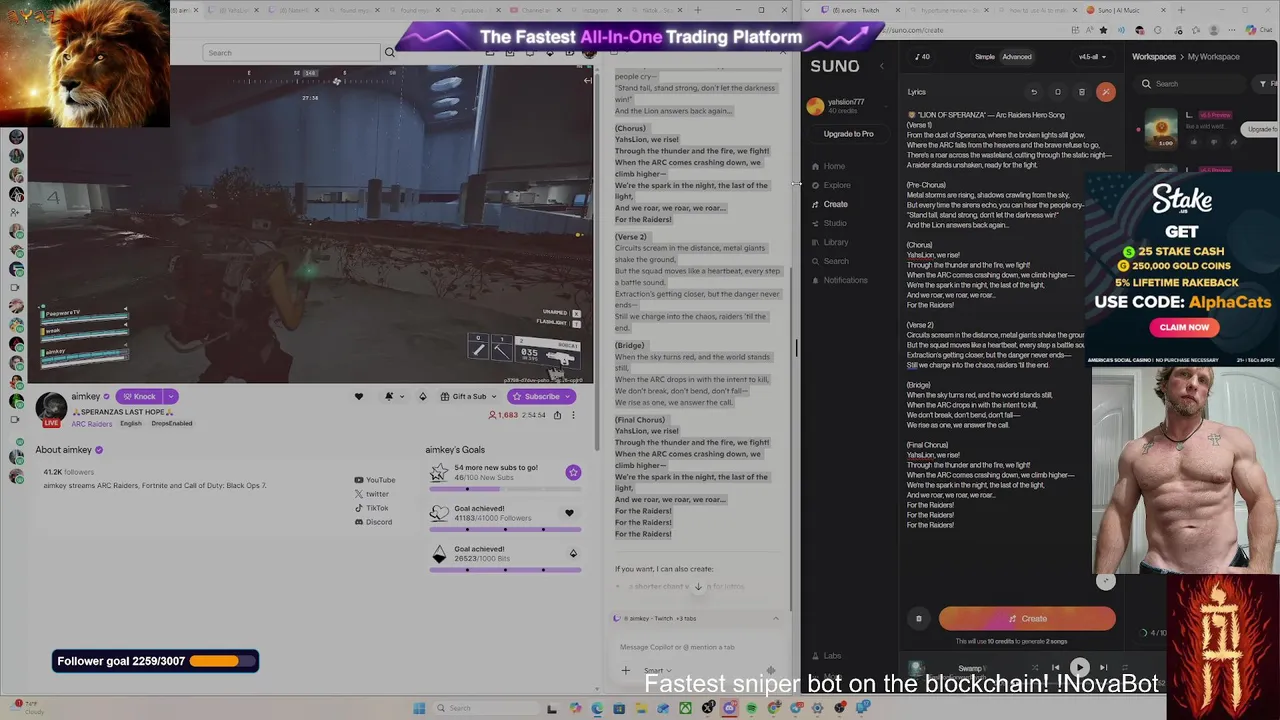Viewport: 1280px width, 720px height.
Task: Follow heart icon on aimkey channel
Action: (359, 397)
